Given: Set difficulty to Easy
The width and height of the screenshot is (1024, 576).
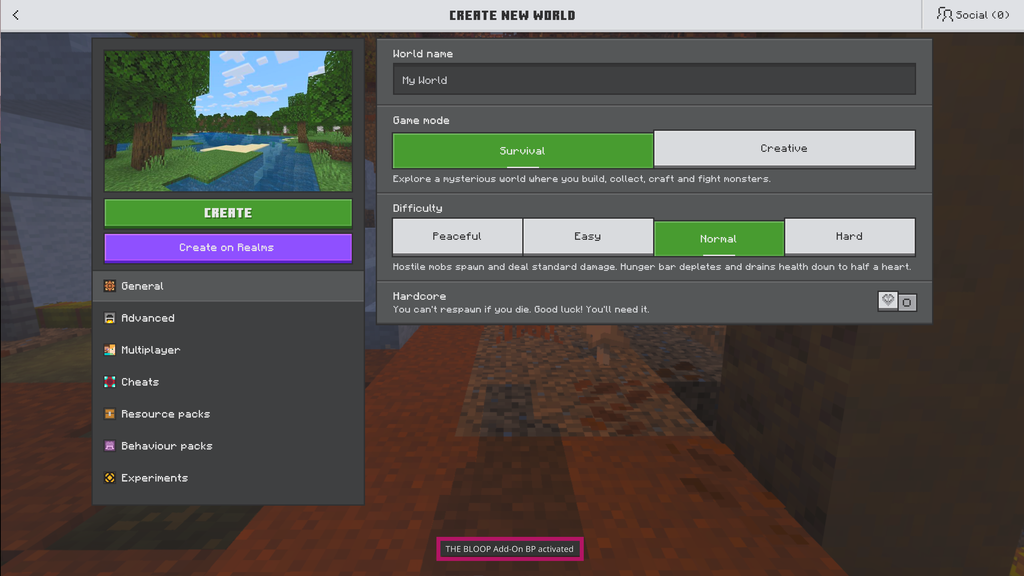Looking at the screenshot, I should tap(588, 236).
